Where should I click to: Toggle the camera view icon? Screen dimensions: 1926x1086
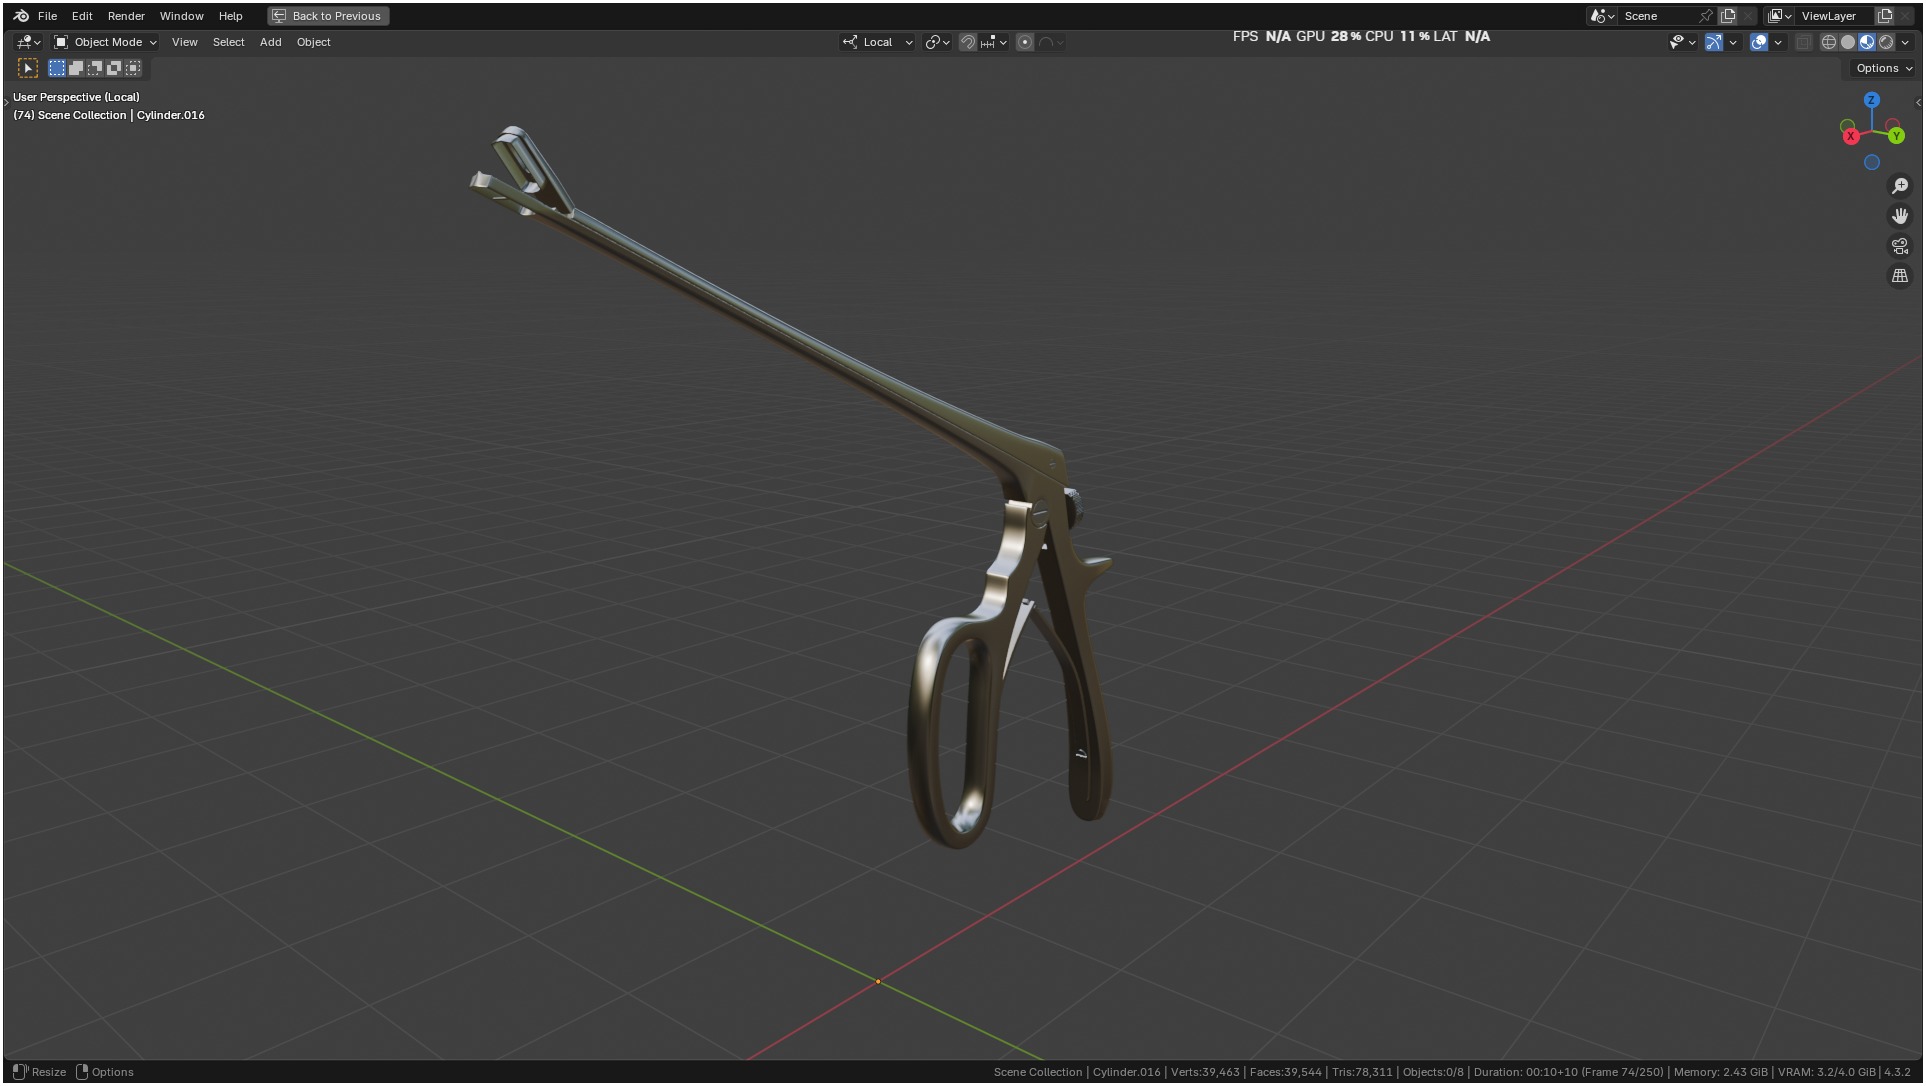tap(1900, 246)
